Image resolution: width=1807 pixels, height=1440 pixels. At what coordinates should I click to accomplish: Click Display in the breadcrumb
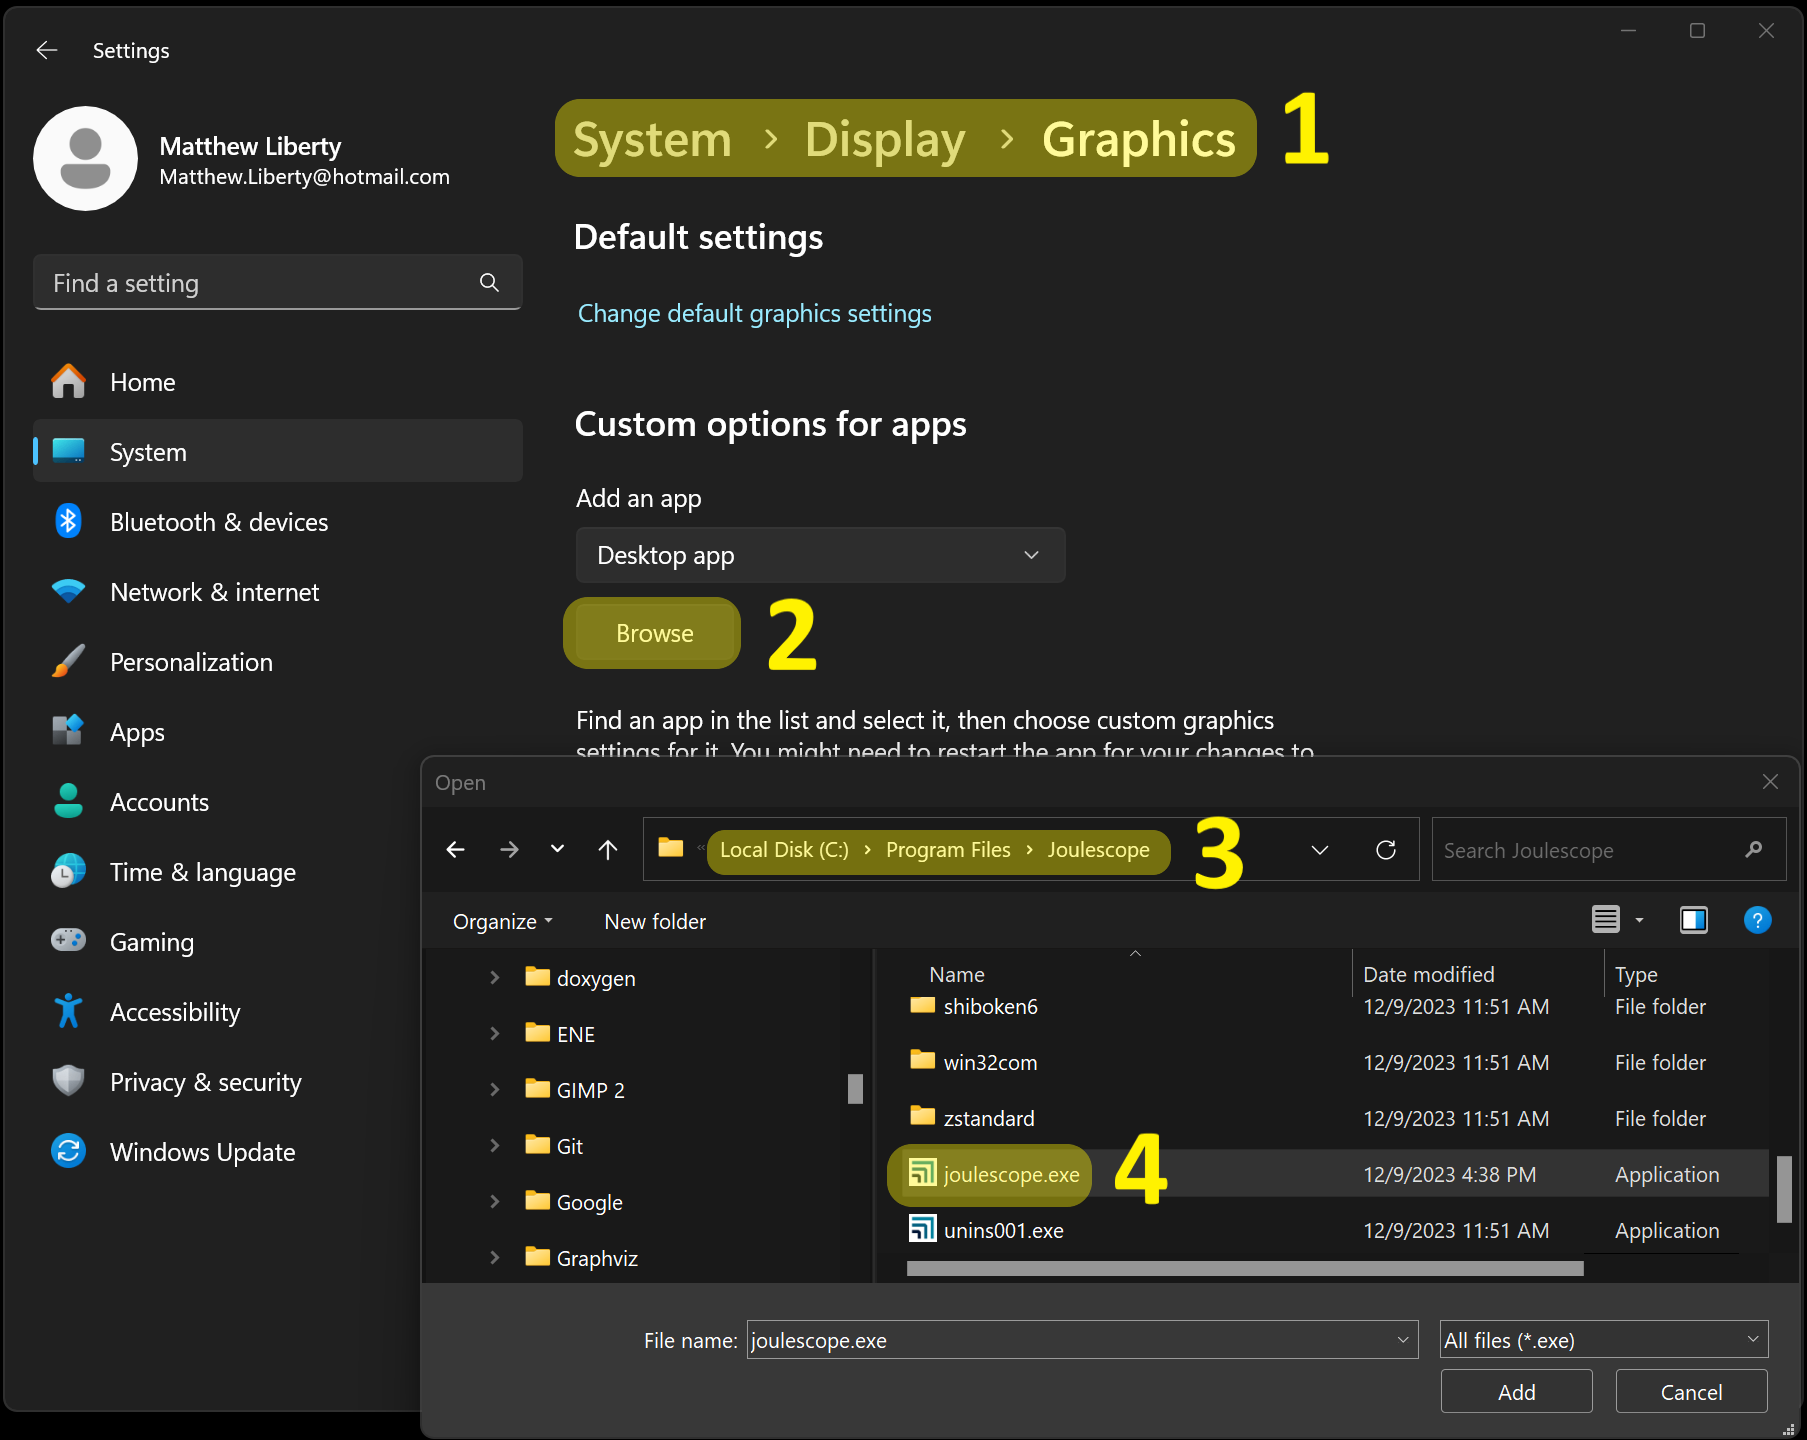(885, 139)
